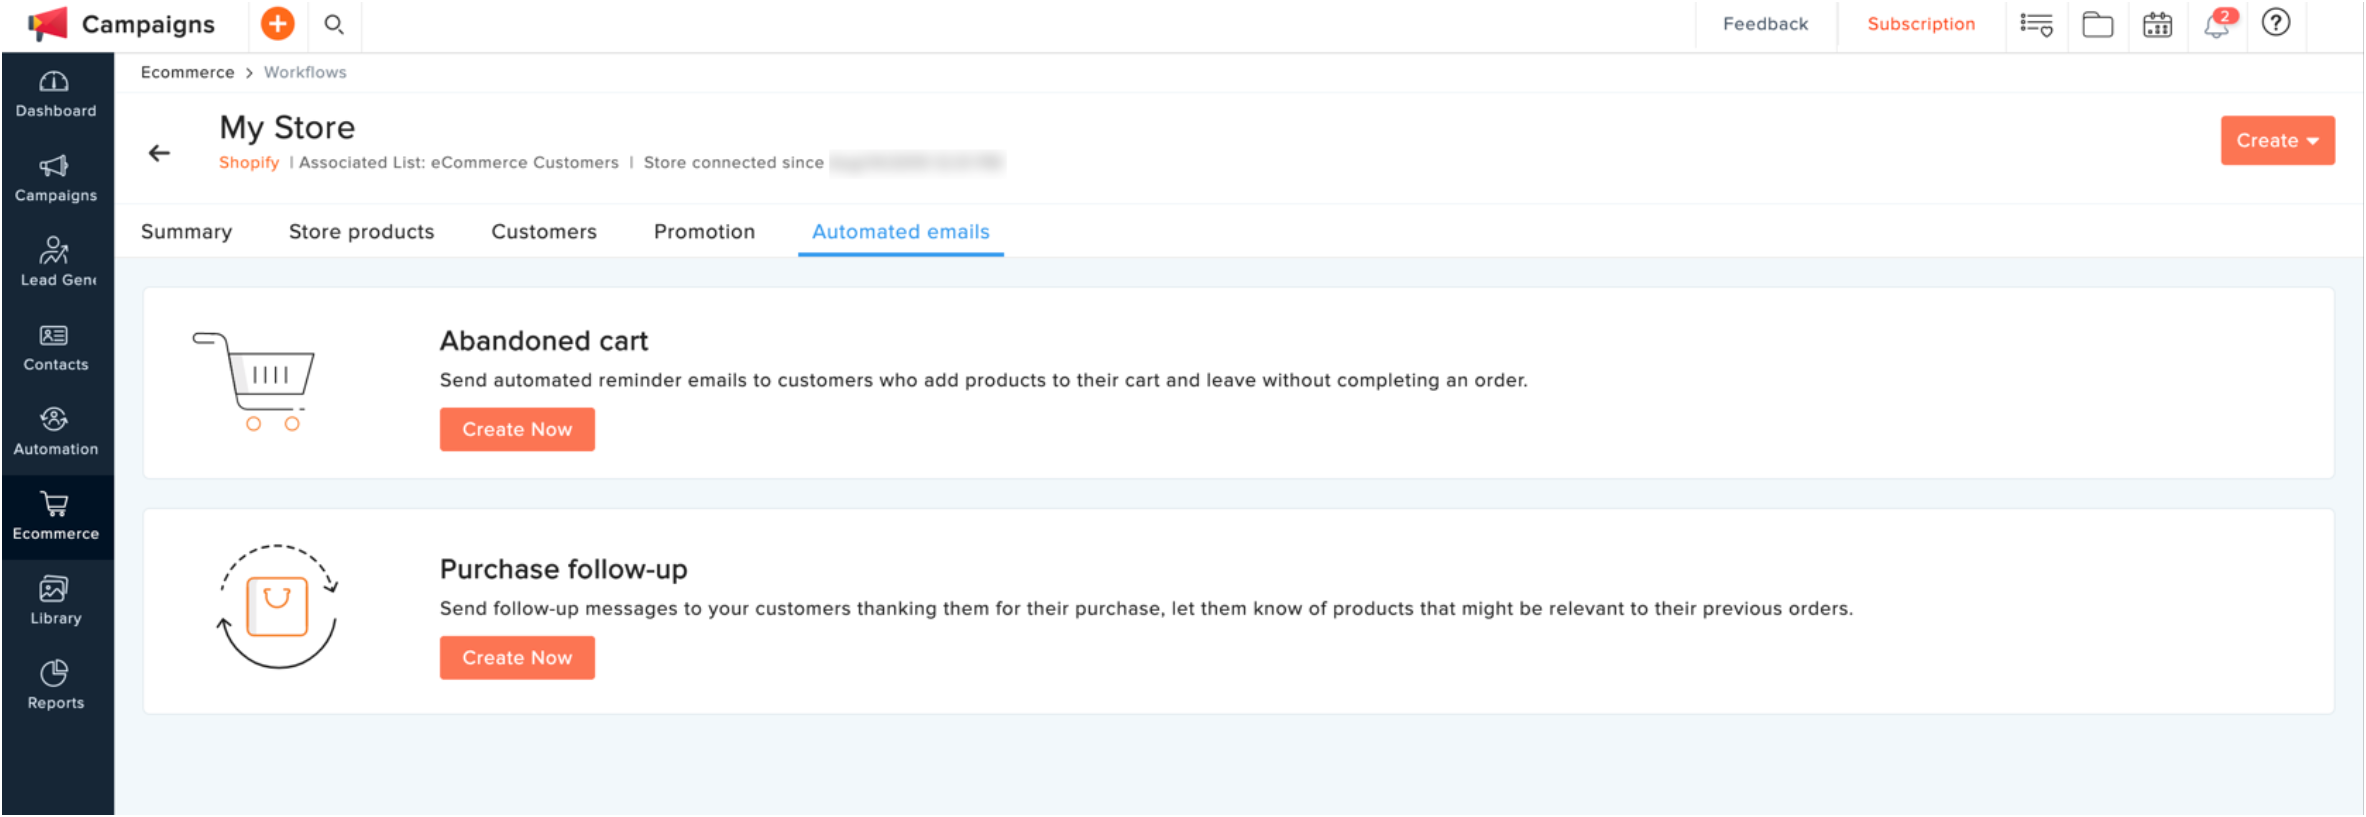Open search with the magnifier icon
This screenshot has height=817, width=2366.
(334, 24)
